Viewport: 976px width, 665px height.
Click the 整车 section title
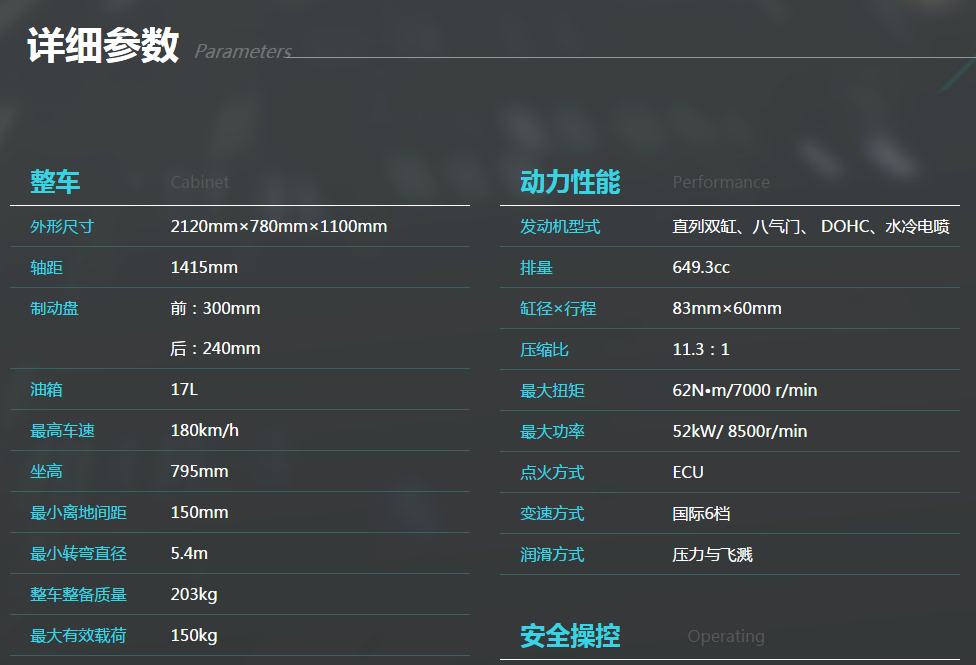(55, 182)
